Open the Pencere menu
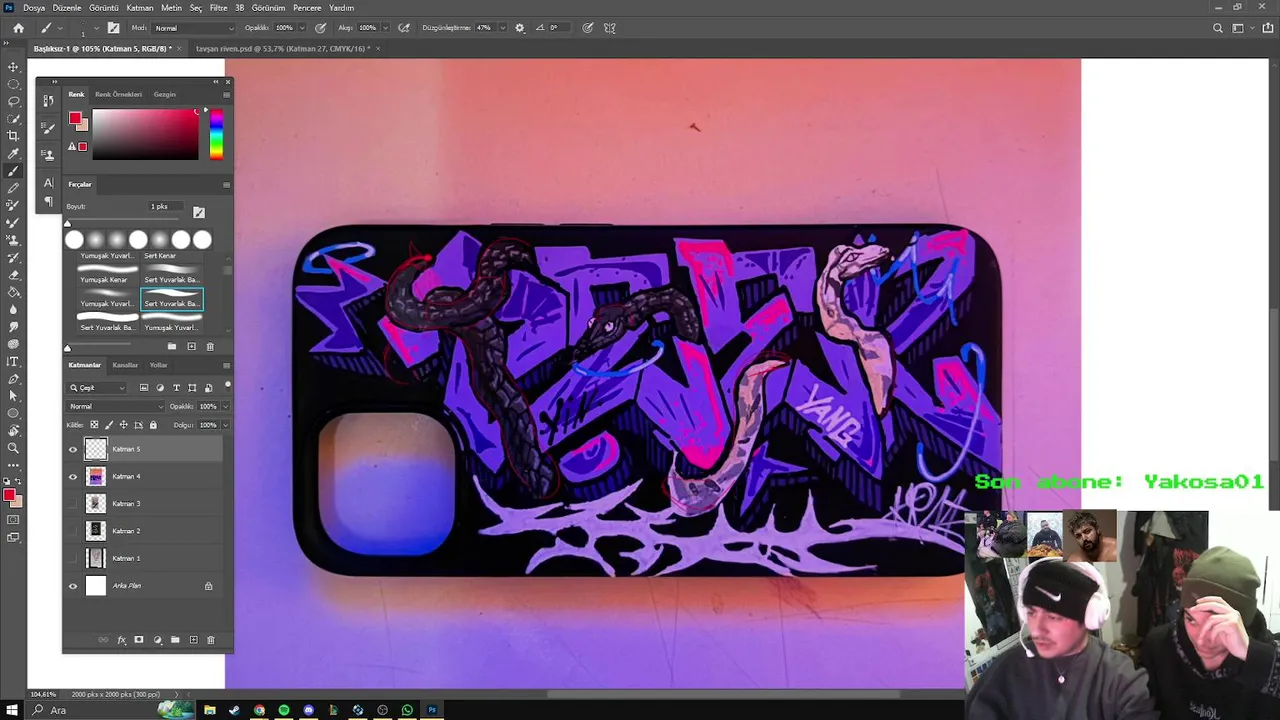Image resolution: width=1280 pixels, height=720 pixels. tap(307, 7)
